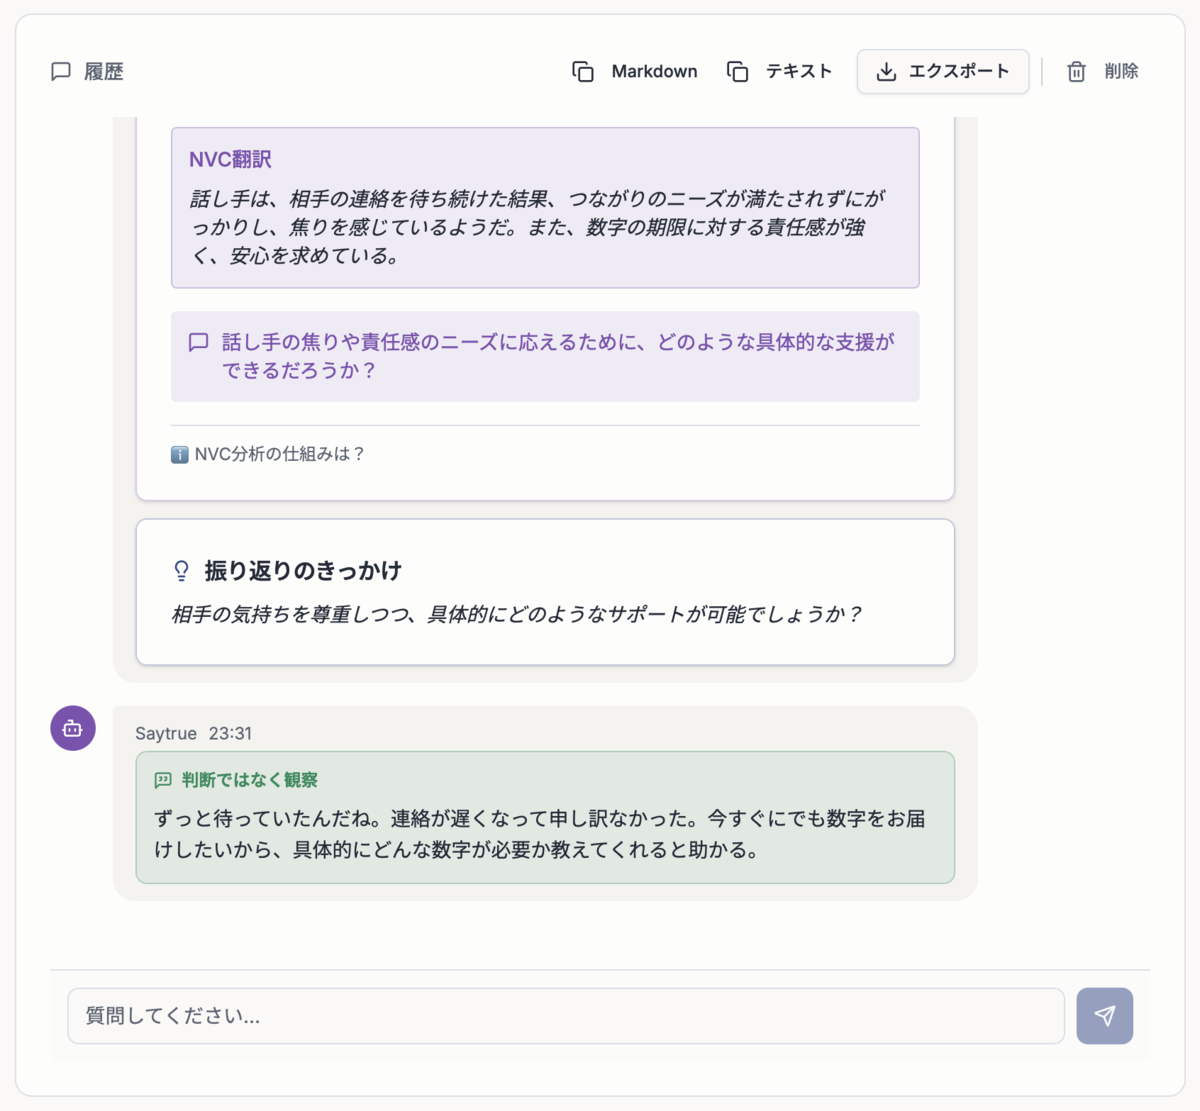Screen dimensions: 1200x1111
Task: Click the speech bubble icon in the purple question box
Action: point(199,342)
